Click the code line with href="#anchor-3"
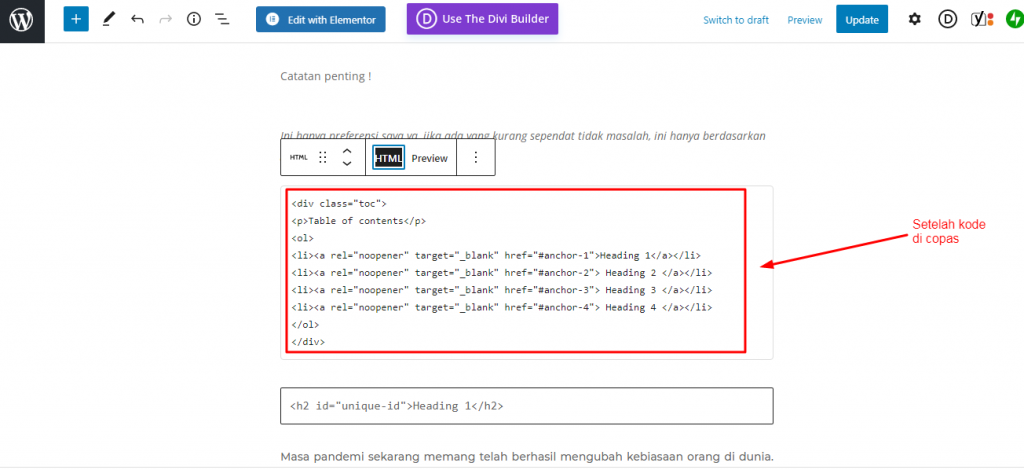 [x=502, y=290]
